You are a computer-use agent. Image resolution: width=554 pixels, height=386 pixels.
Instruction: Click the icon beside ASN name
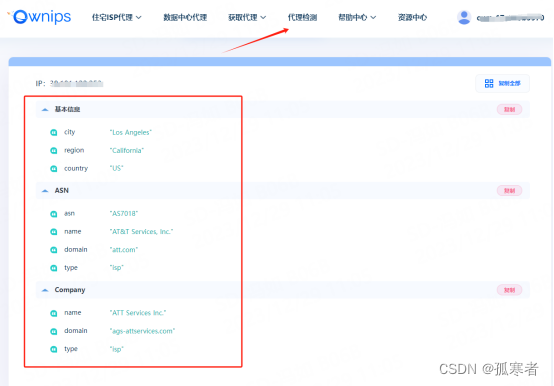(54, 232)
